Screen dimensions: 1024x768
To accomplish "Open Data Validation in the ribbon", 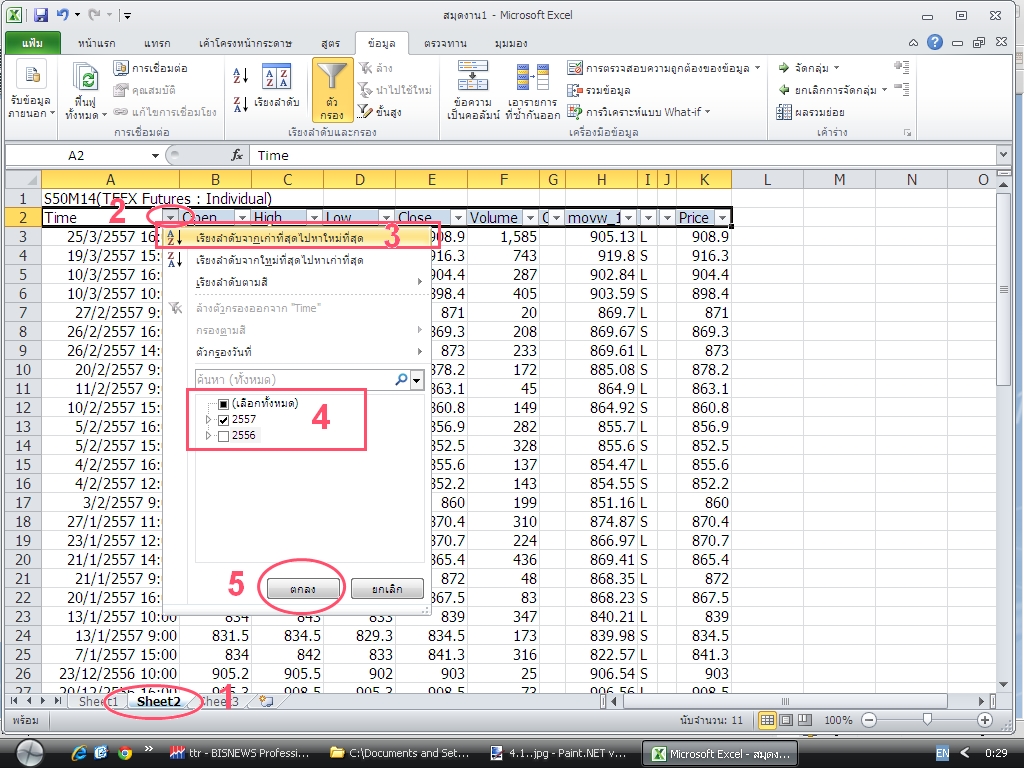I will click(x=664, y=68).
